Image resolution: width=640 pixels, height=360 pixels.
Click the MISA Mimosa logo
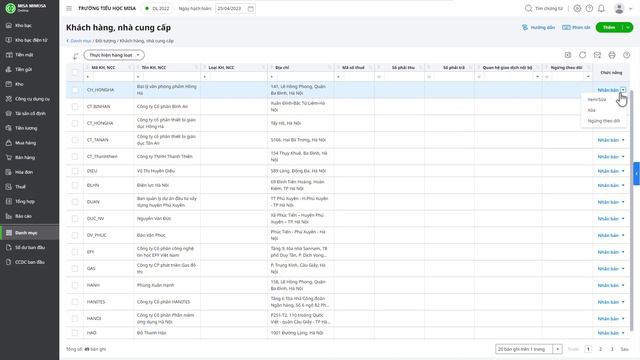coord(26,8)
